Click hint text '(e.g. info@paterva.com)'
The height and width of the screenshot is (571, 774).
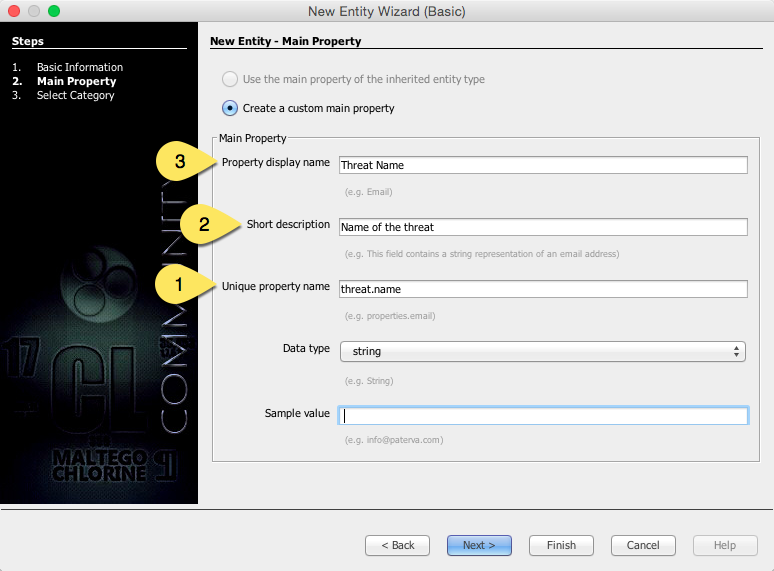point(394,440)
